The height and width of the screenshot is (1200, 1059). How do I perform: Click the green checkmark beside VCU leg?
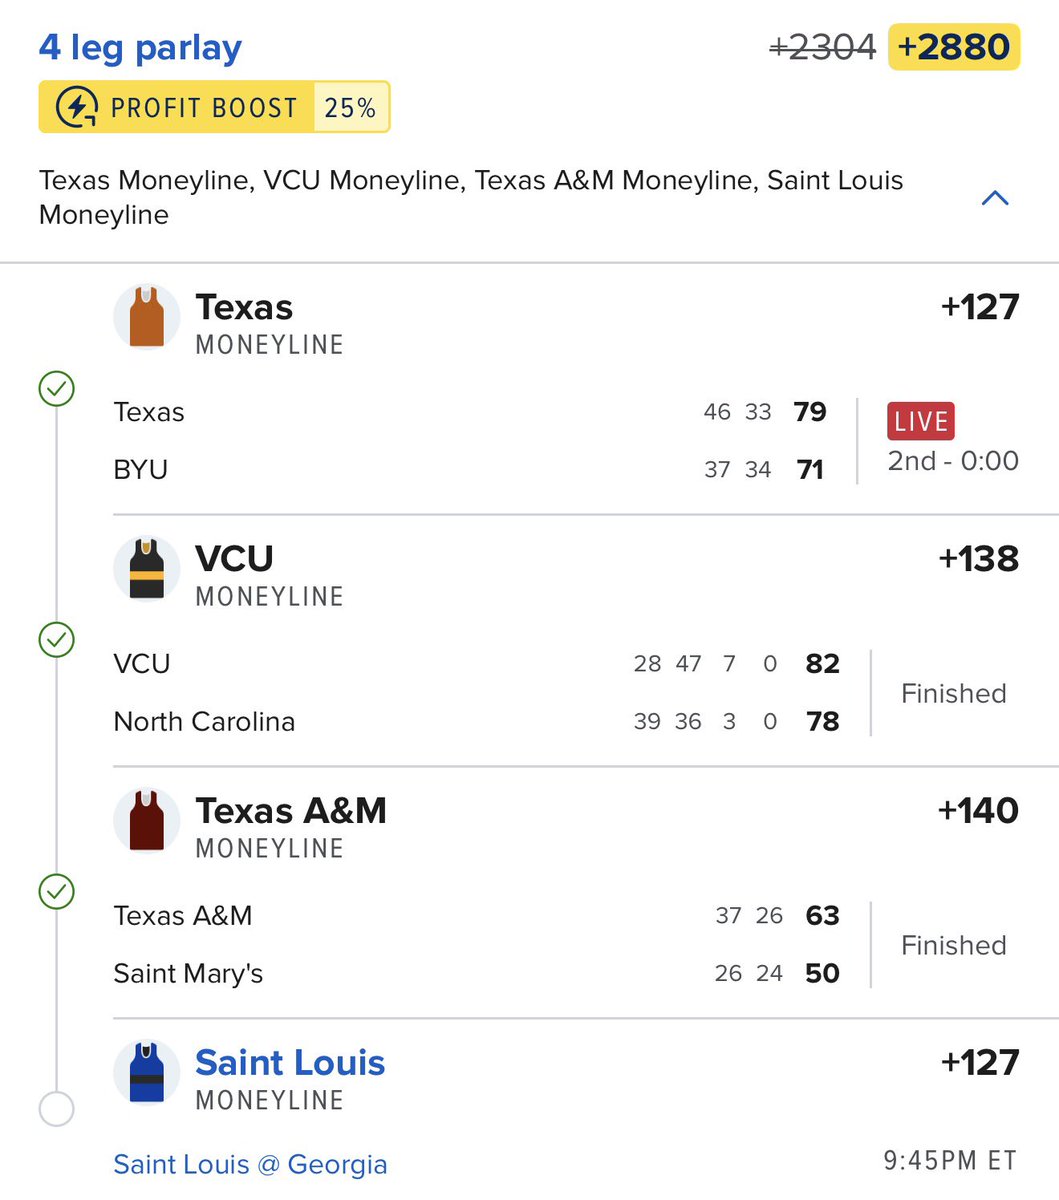tap(56, 639)
